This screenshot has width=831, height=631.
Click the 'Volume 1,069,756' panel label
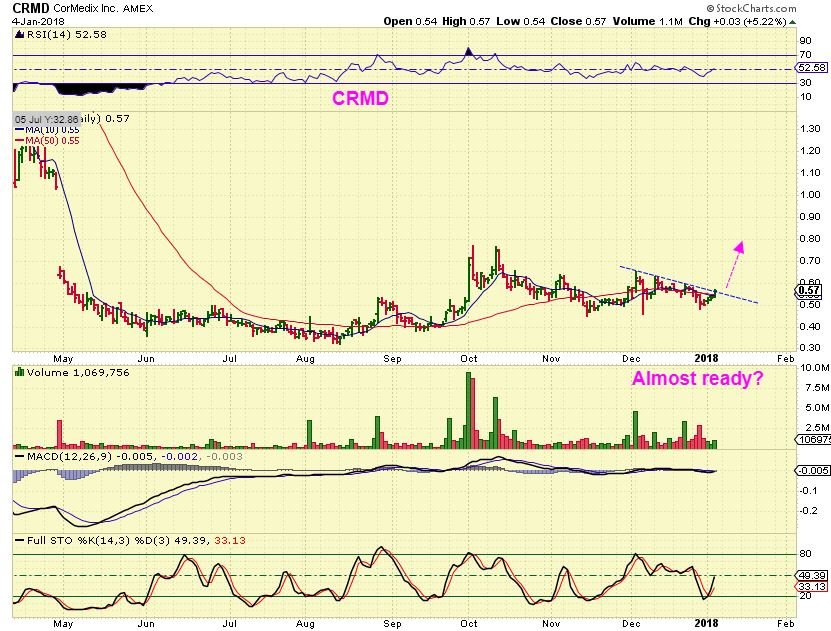78,372
